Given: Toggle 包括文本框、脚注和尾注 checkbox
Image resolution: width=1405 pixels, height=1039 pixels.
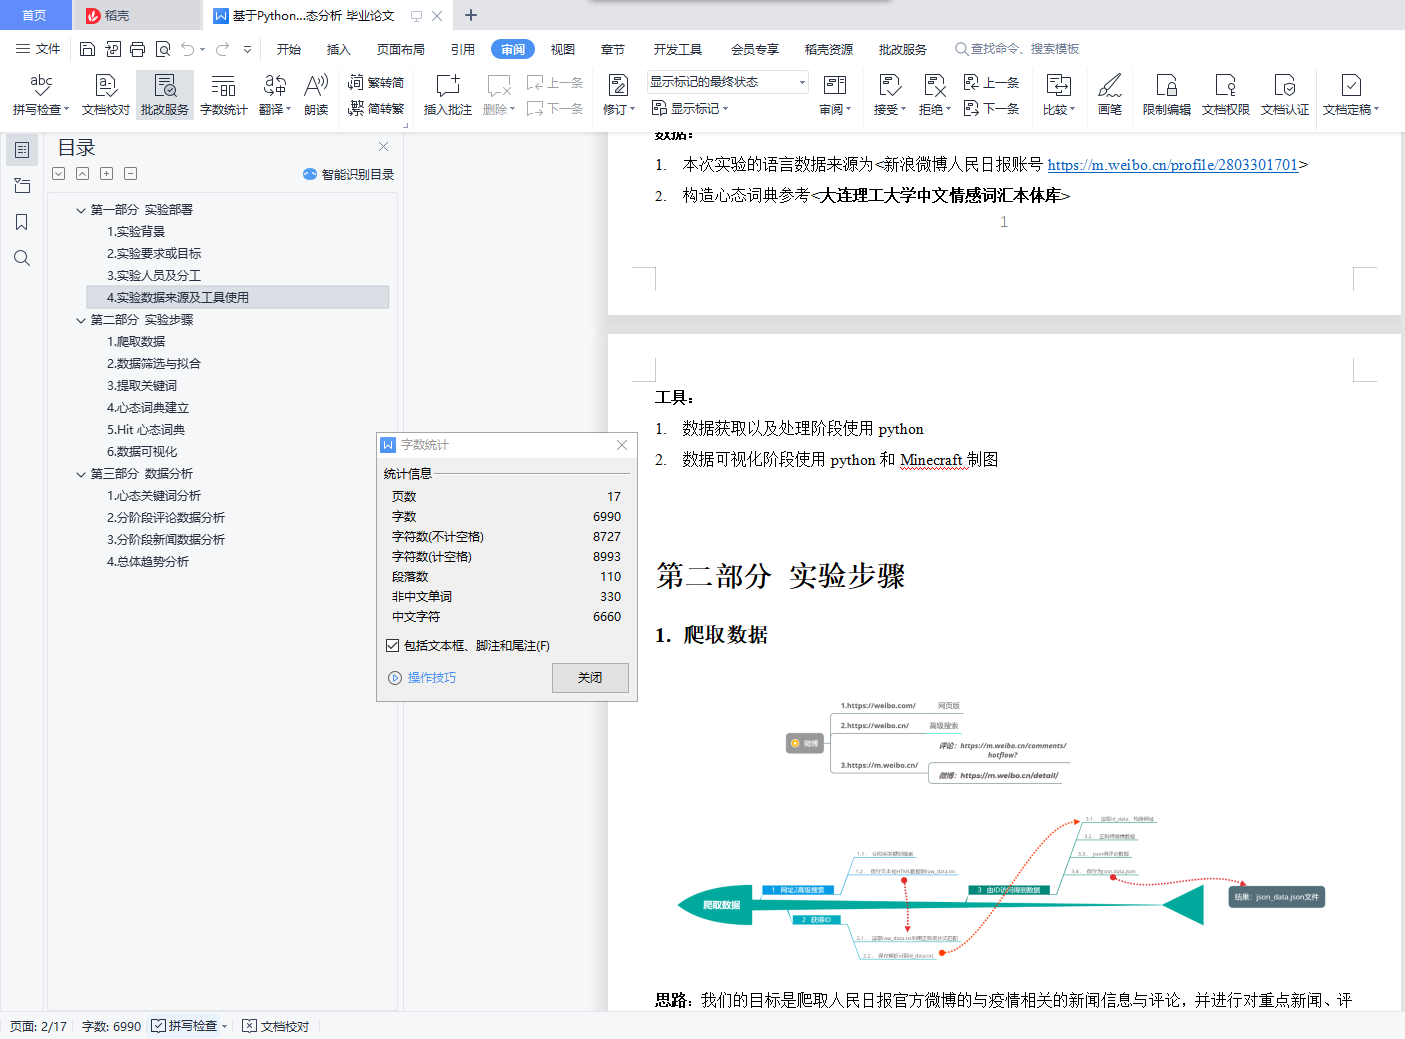Looking at the screenshot, I should point(393,646).
